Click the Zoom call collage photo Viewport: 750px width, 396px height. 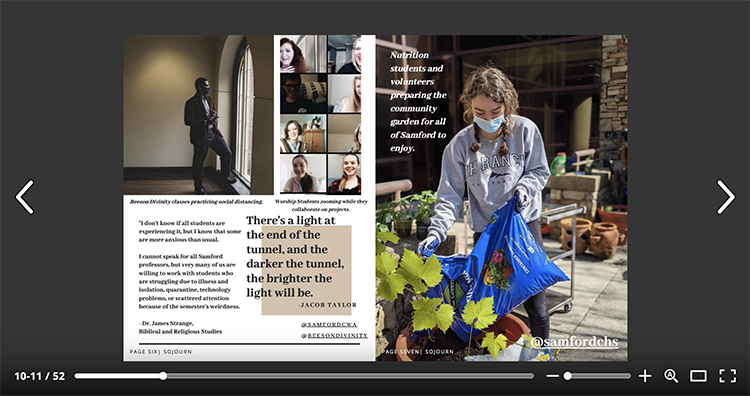point(320,114)
